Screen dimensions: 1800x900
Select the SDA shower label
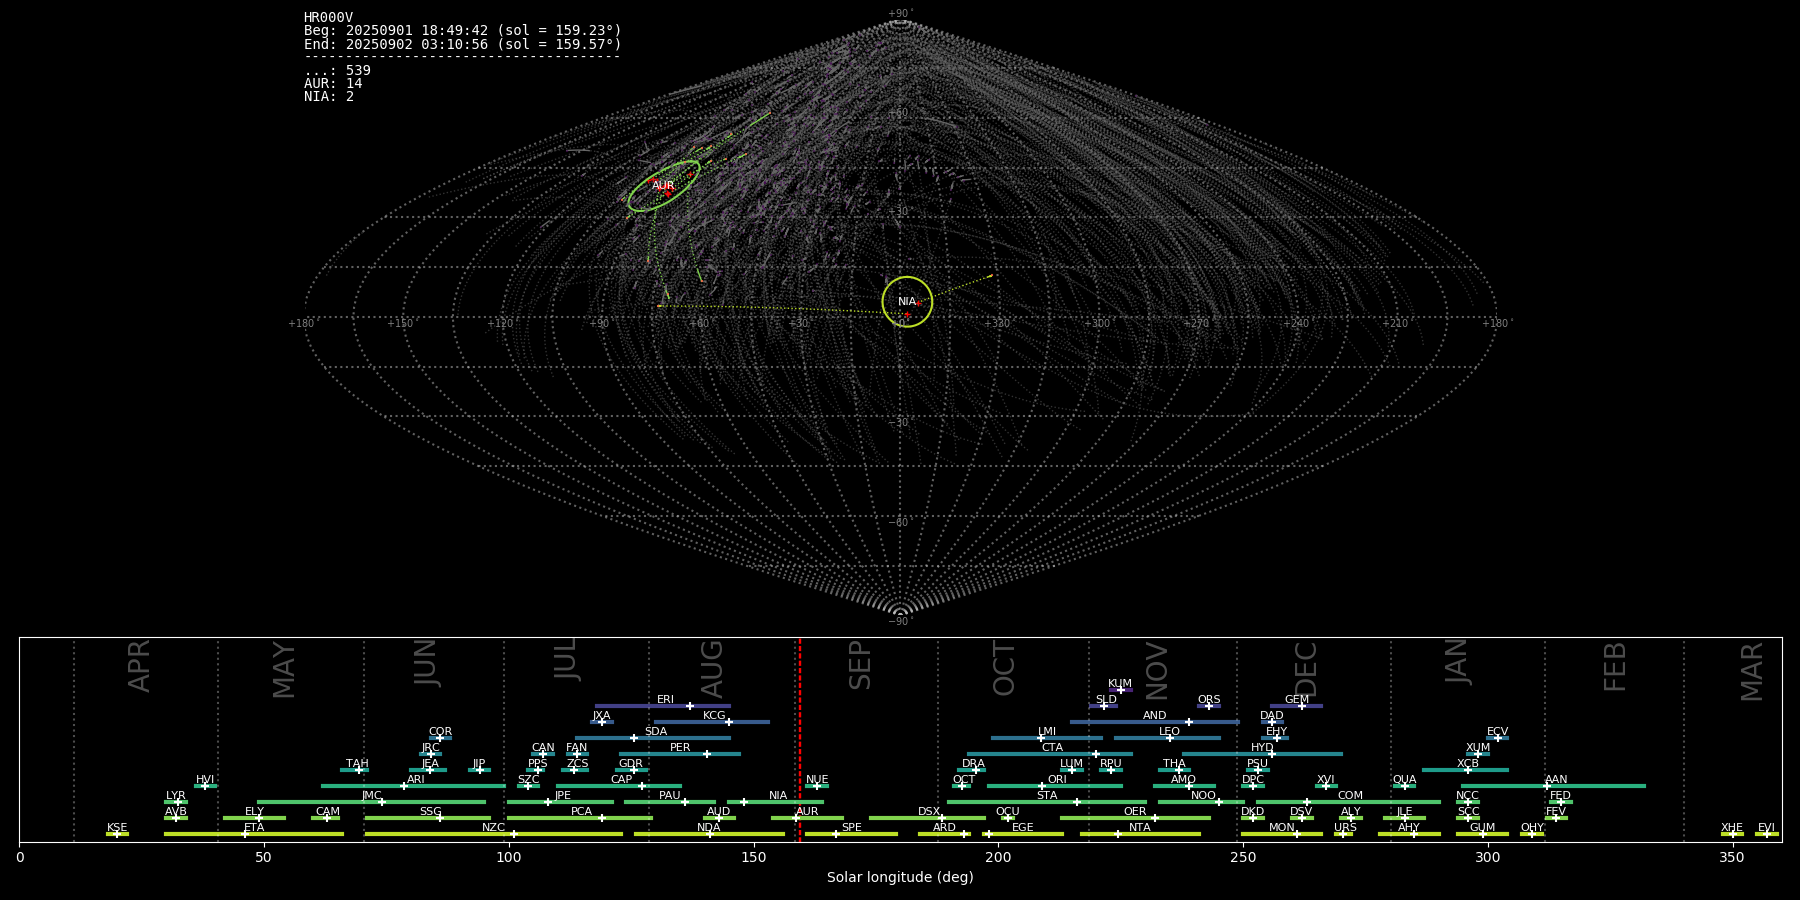click(655, 732)
